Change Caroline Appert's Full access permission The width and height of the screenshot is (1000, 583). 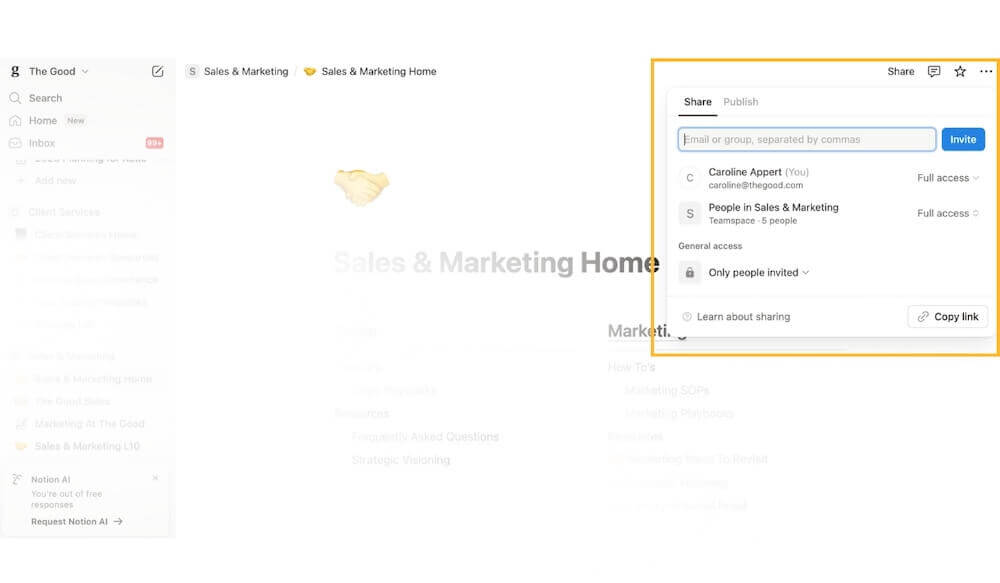tap(948, 178)
